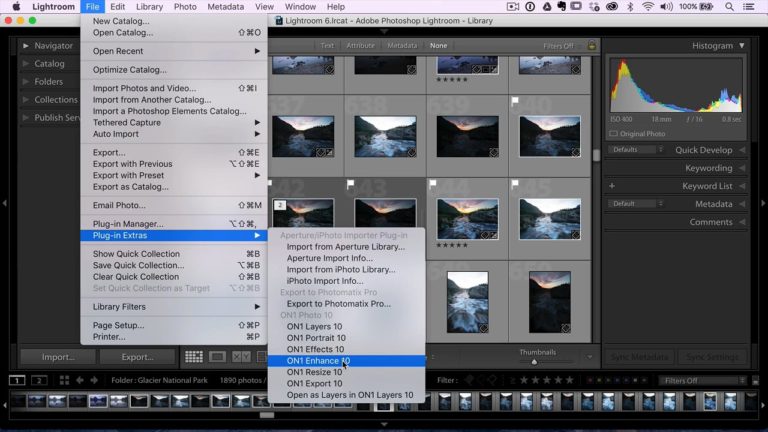Go forward with filmstrip right arrow
This screenshot has width=768, height=432.
[94, 380]
